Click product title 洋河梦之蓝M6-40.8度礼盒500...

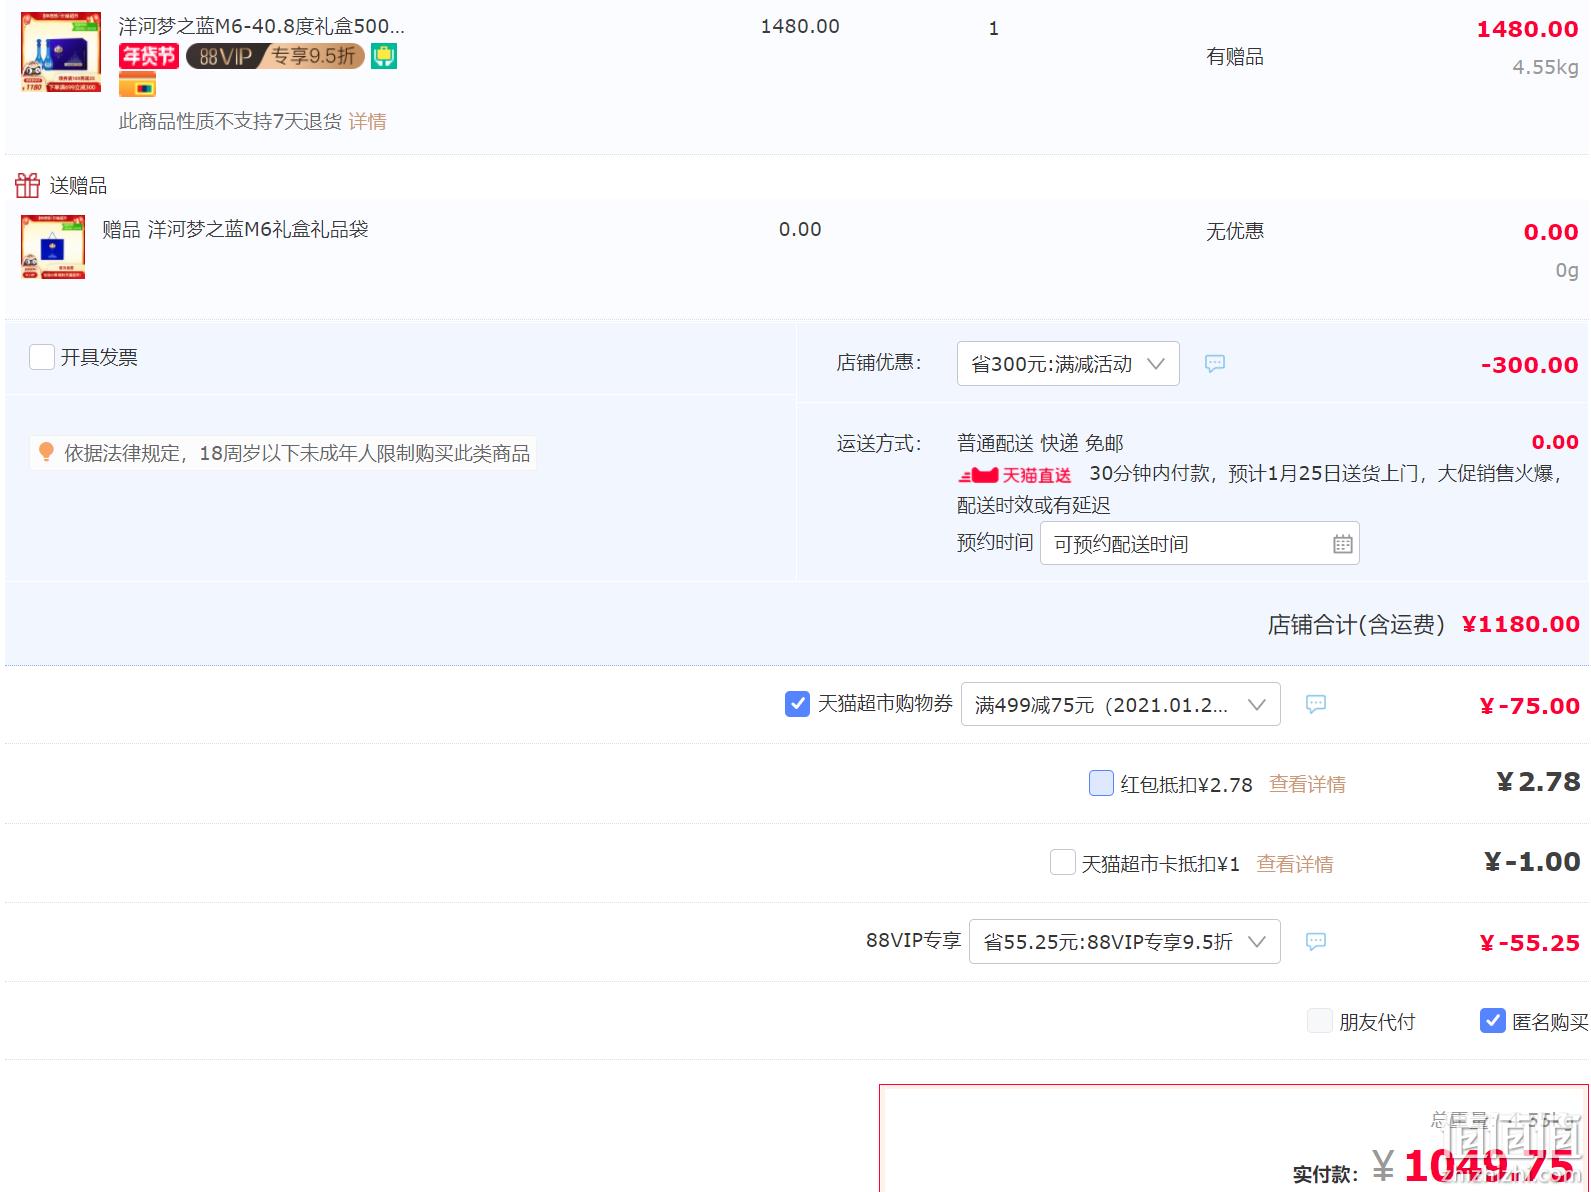point(262,26)
